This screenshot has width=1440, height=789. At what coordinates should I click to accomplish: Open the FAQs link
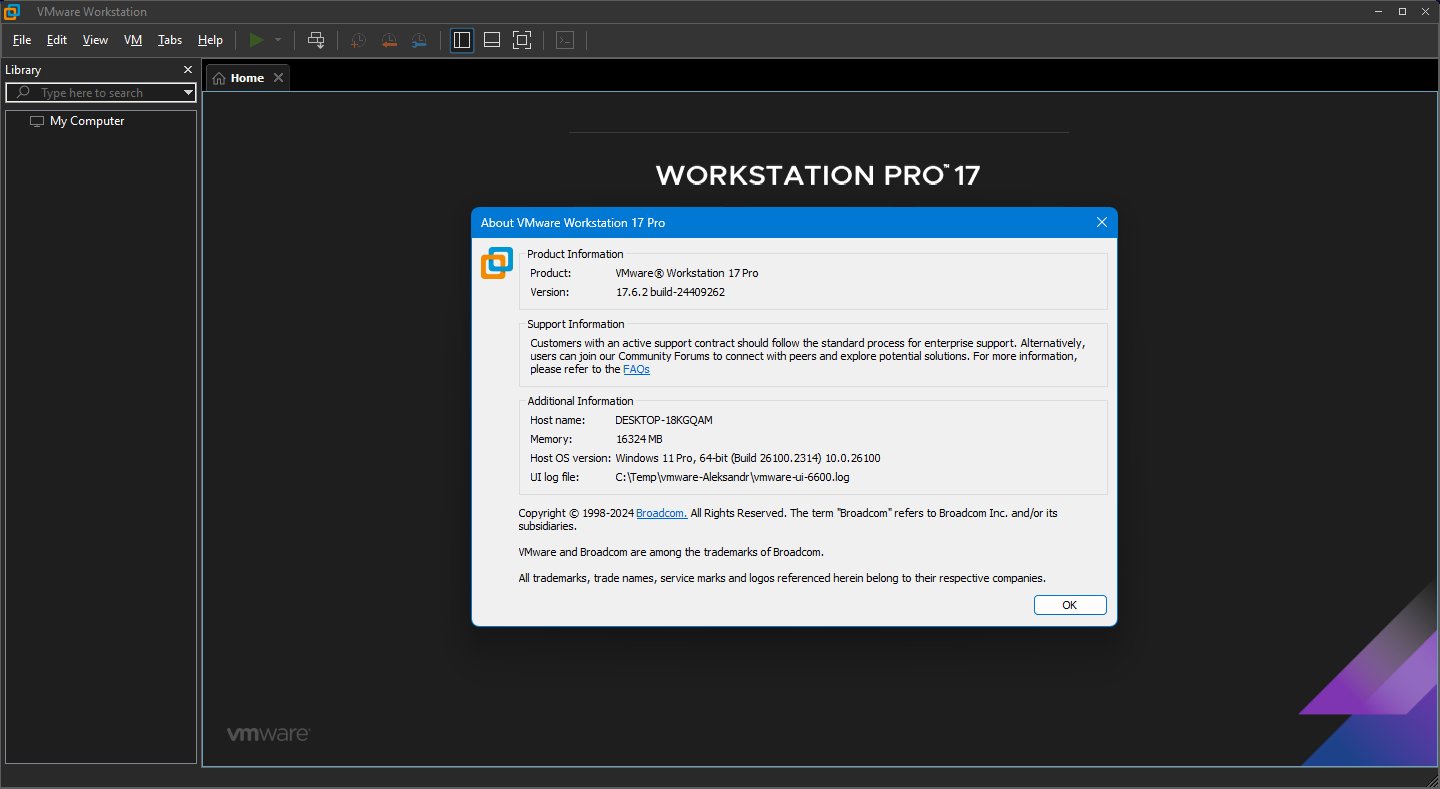636,369
